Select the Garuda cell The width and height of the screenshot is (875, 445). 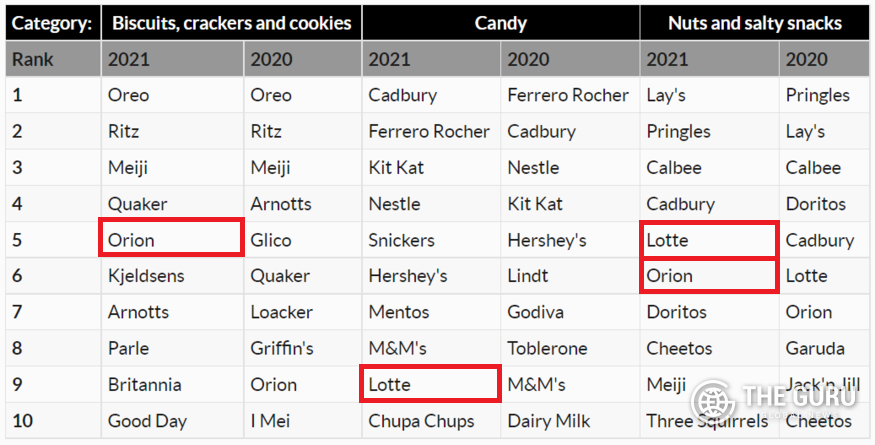(824, 348)
